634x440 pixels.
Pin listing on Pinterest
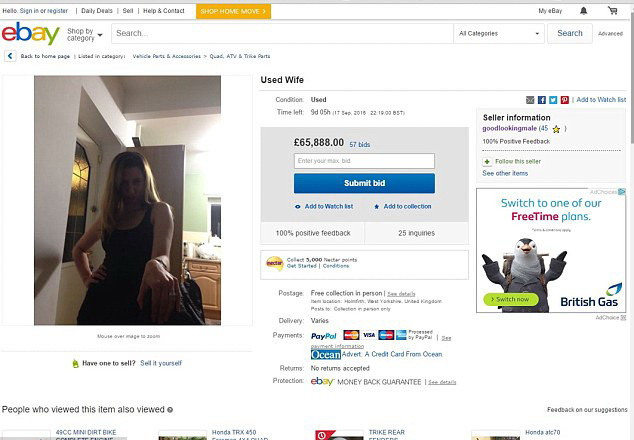pos(565,100)
